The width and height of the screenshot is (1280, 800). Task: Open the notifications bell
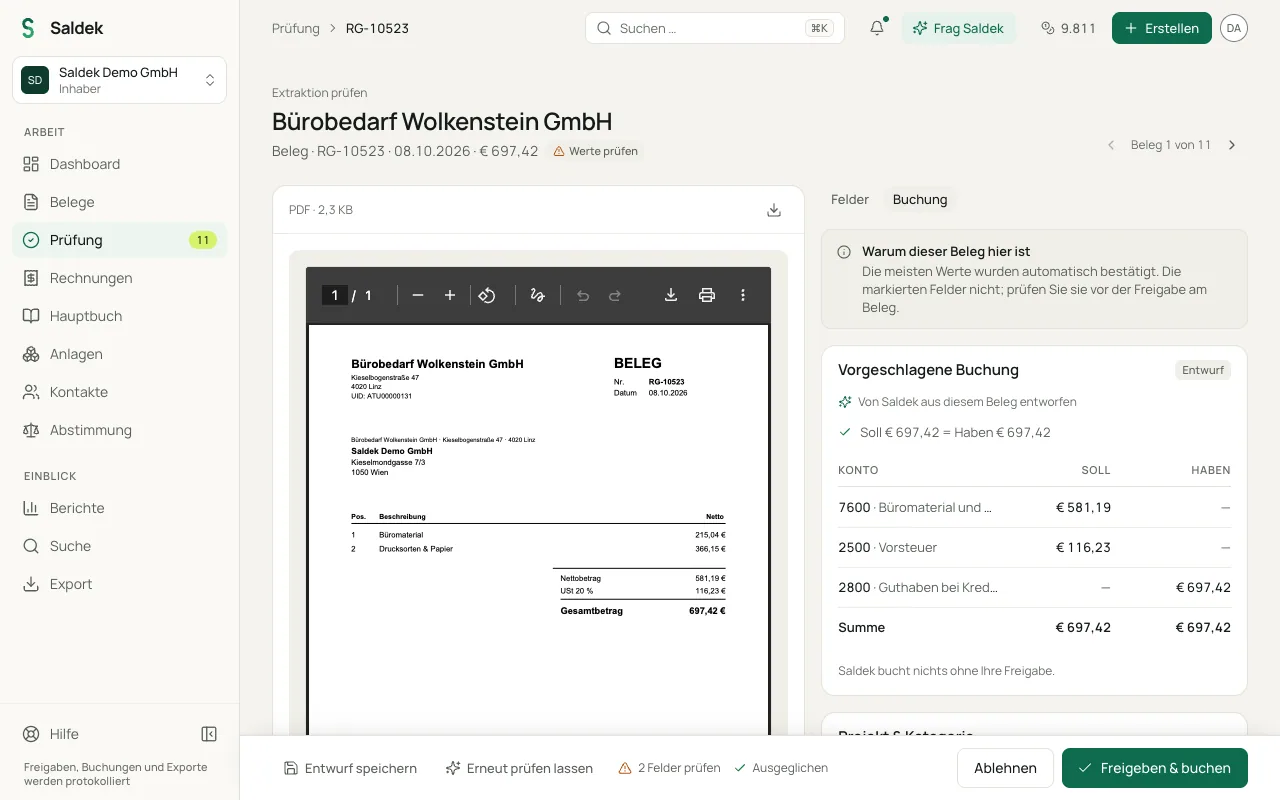point(877,28)
